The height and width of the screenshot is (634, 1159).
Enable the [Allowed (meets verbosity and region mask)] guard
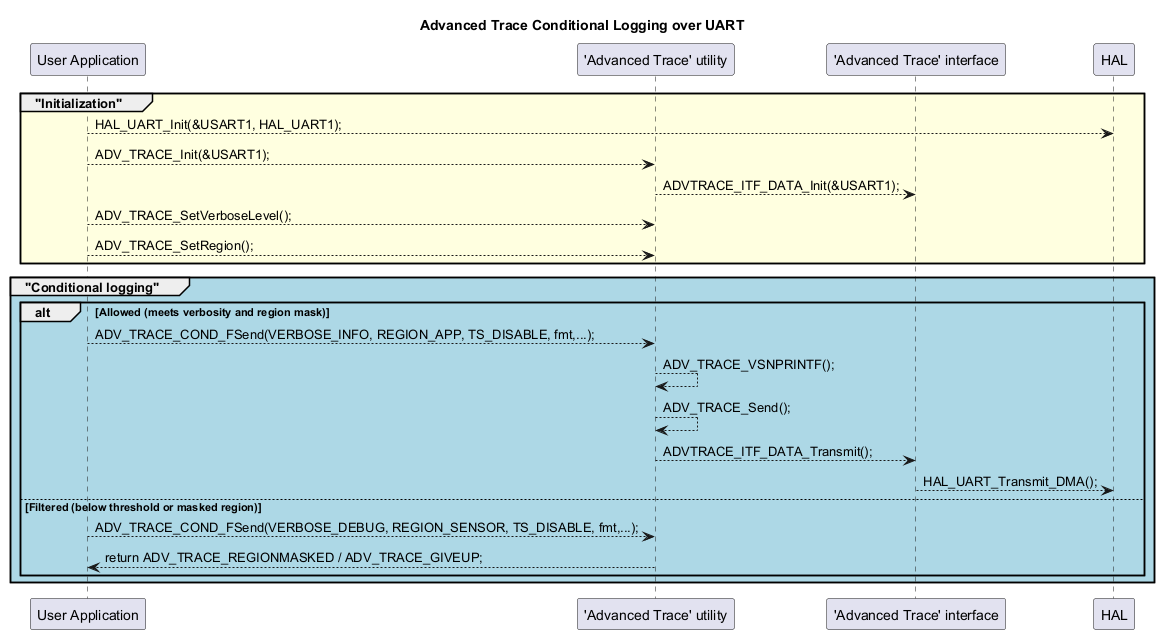coord(213,312)
